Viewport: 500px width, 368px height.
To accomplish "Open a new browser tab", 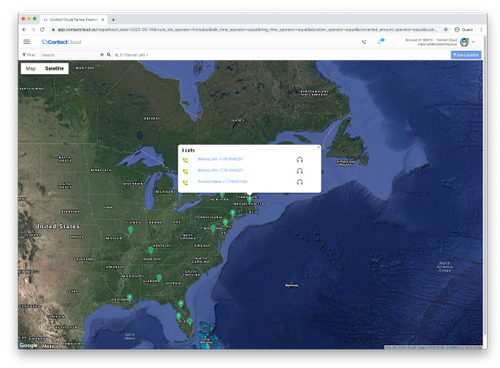I will click(x=113, y=20).
